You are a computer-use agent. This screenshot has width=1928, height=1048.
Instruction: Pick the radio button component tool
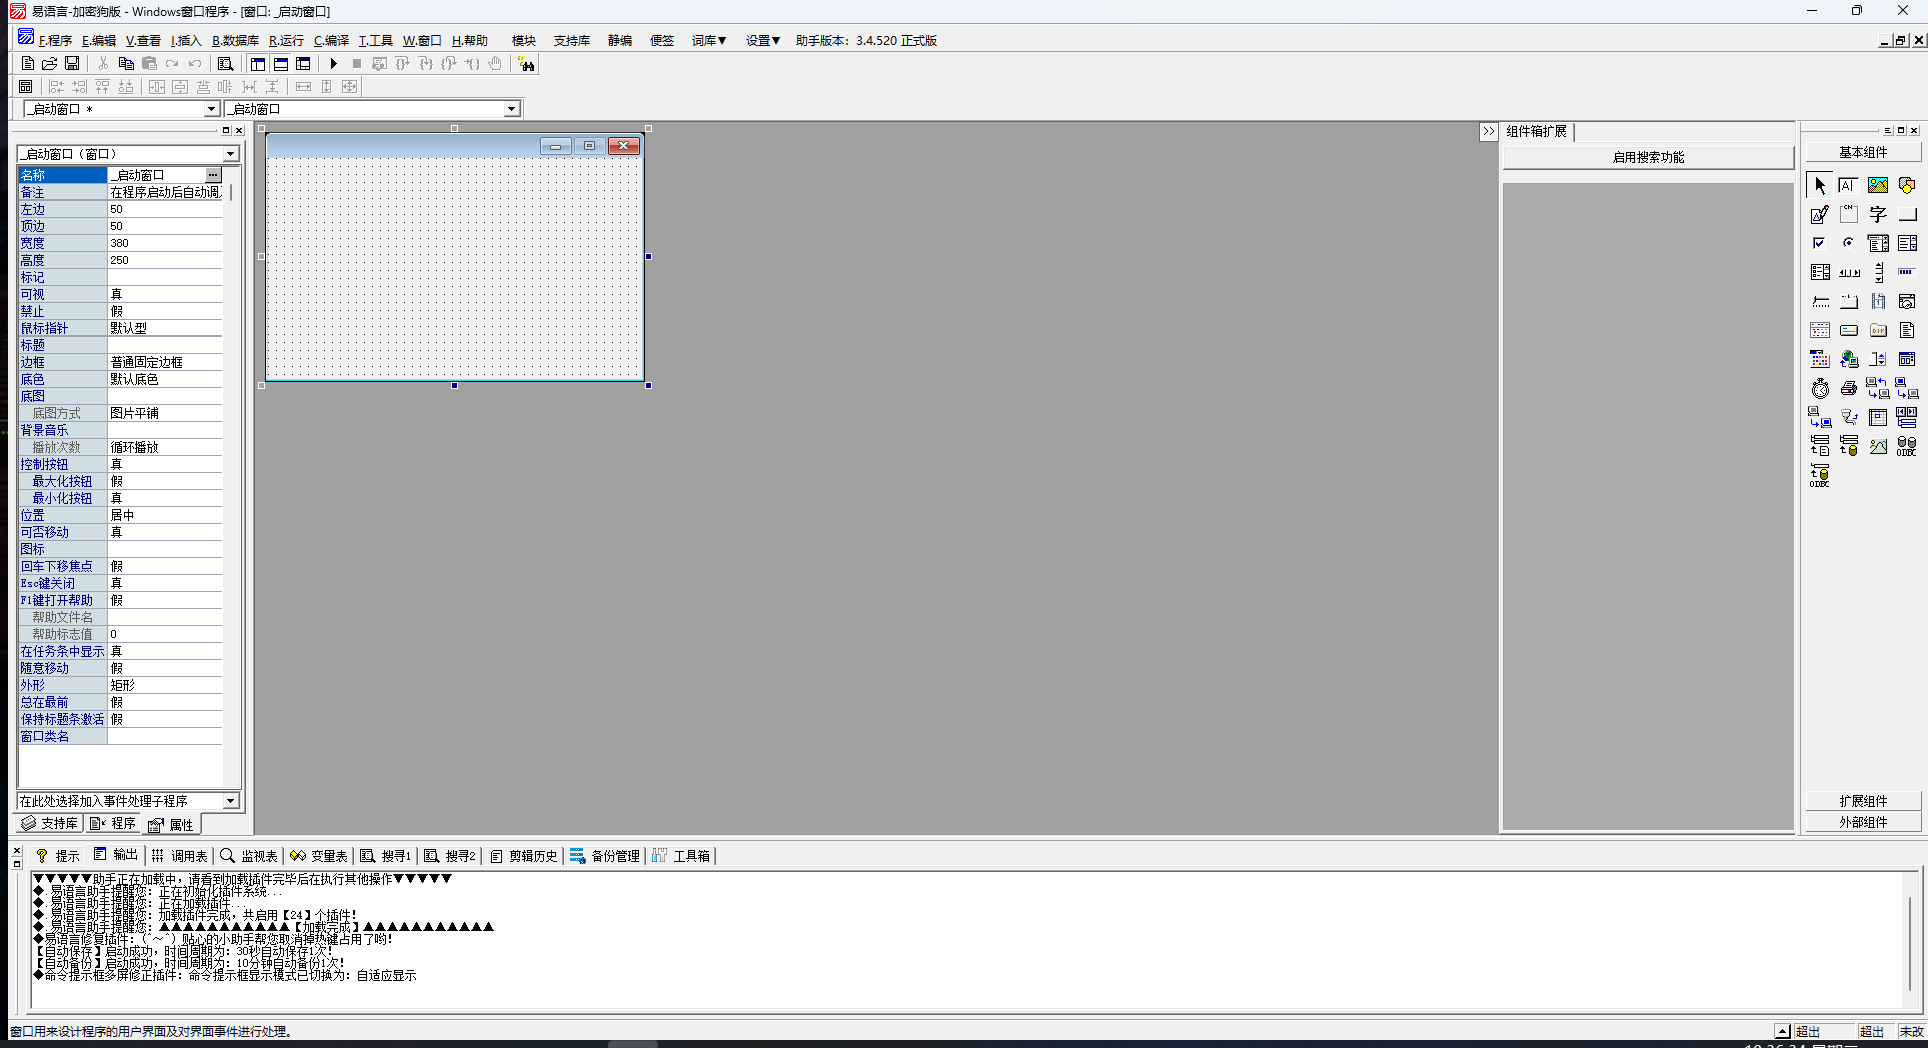[1849, 243]
